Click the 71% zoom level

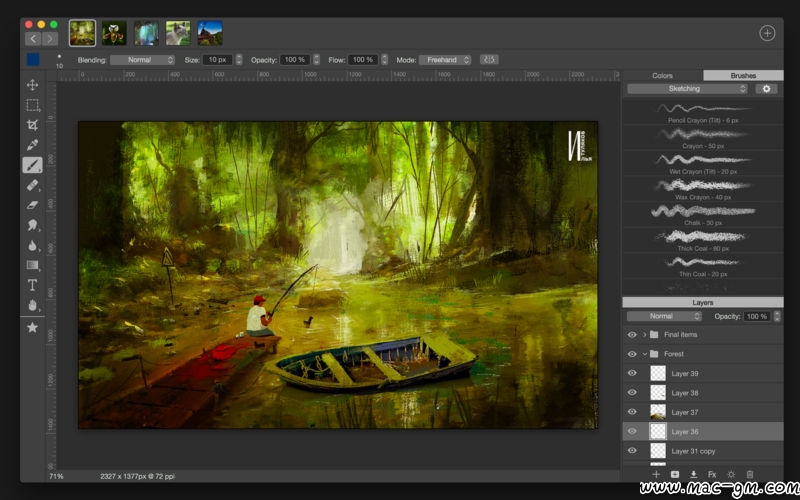pos(56,476)
